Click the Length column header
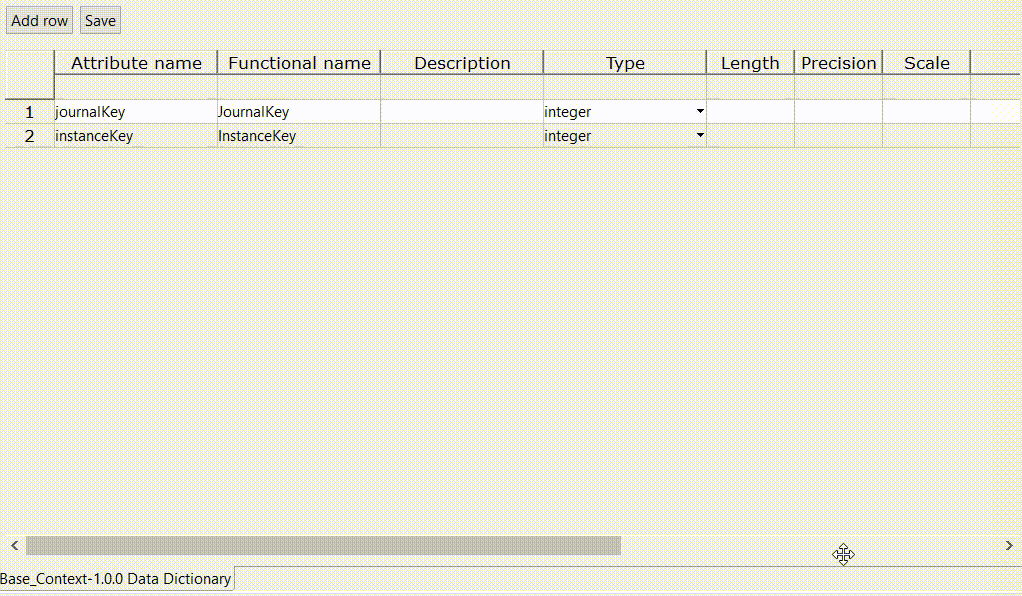The image size is (1022, 596). click(750, 63)
